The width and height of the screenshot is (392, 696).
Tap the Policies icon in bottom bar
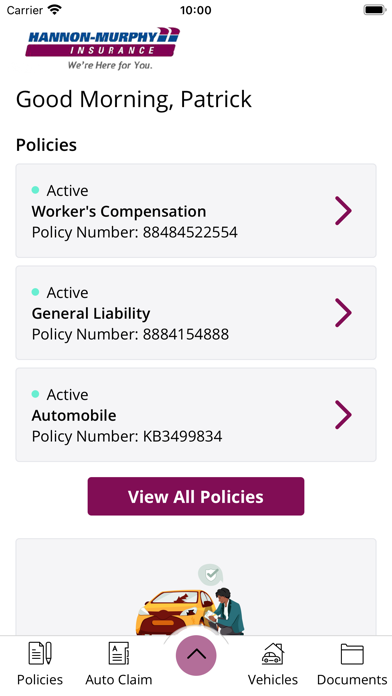(40, 653)
